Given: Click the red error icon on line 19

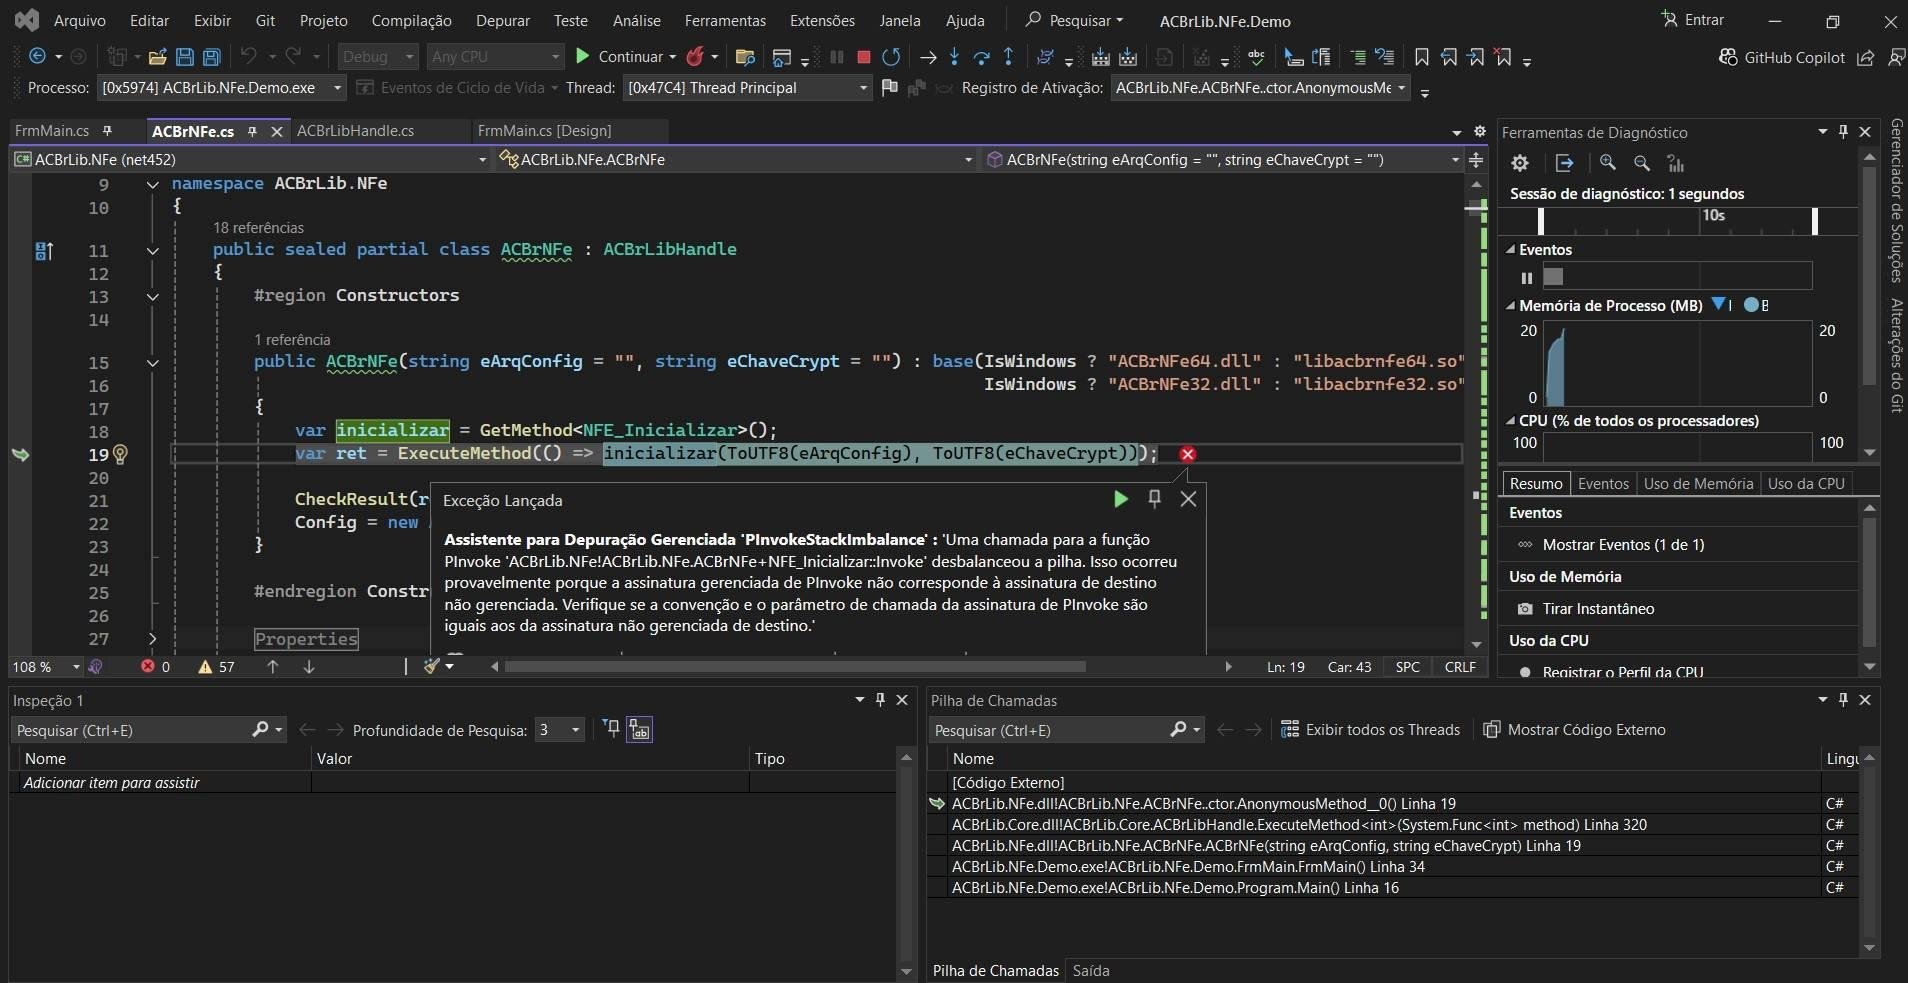Looking at the screenshot, I should pos(1187,454).
